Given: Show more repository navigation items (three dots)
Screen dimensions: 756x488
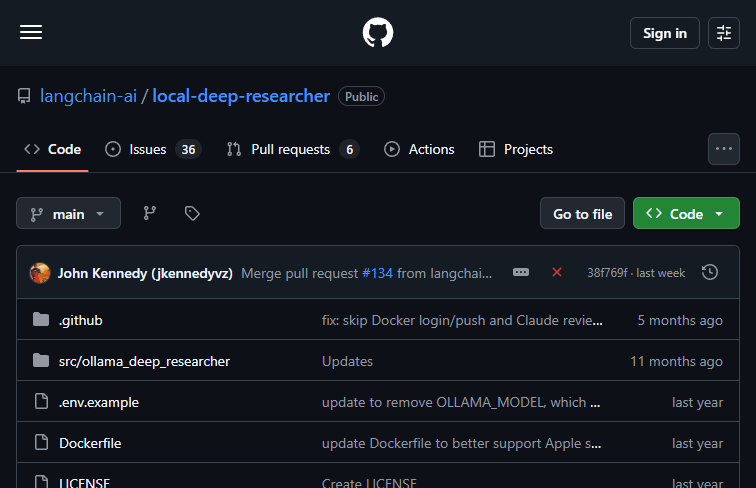Looking at the screenshot, I should [x=724, y=149].
